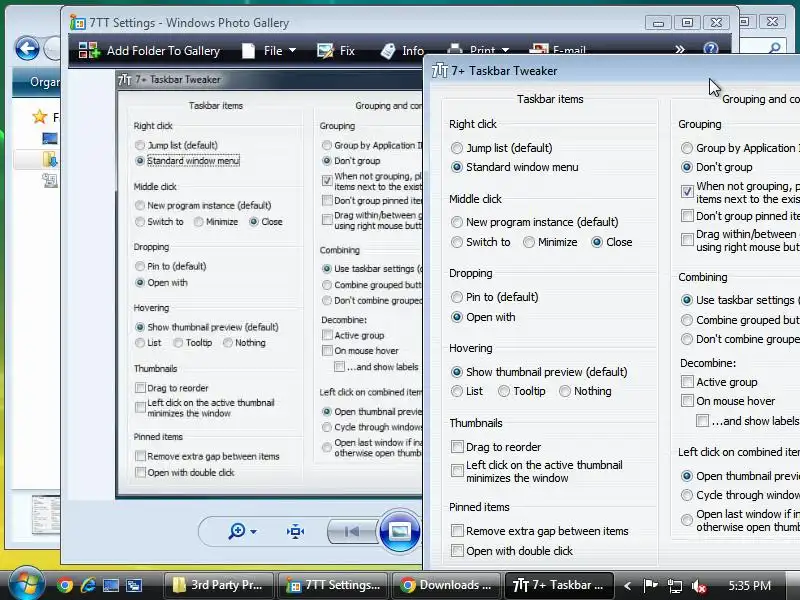Switch to Downloads Chrome taskbar button
This screenshot has width=800, height=600.
(x=446, y=585)
